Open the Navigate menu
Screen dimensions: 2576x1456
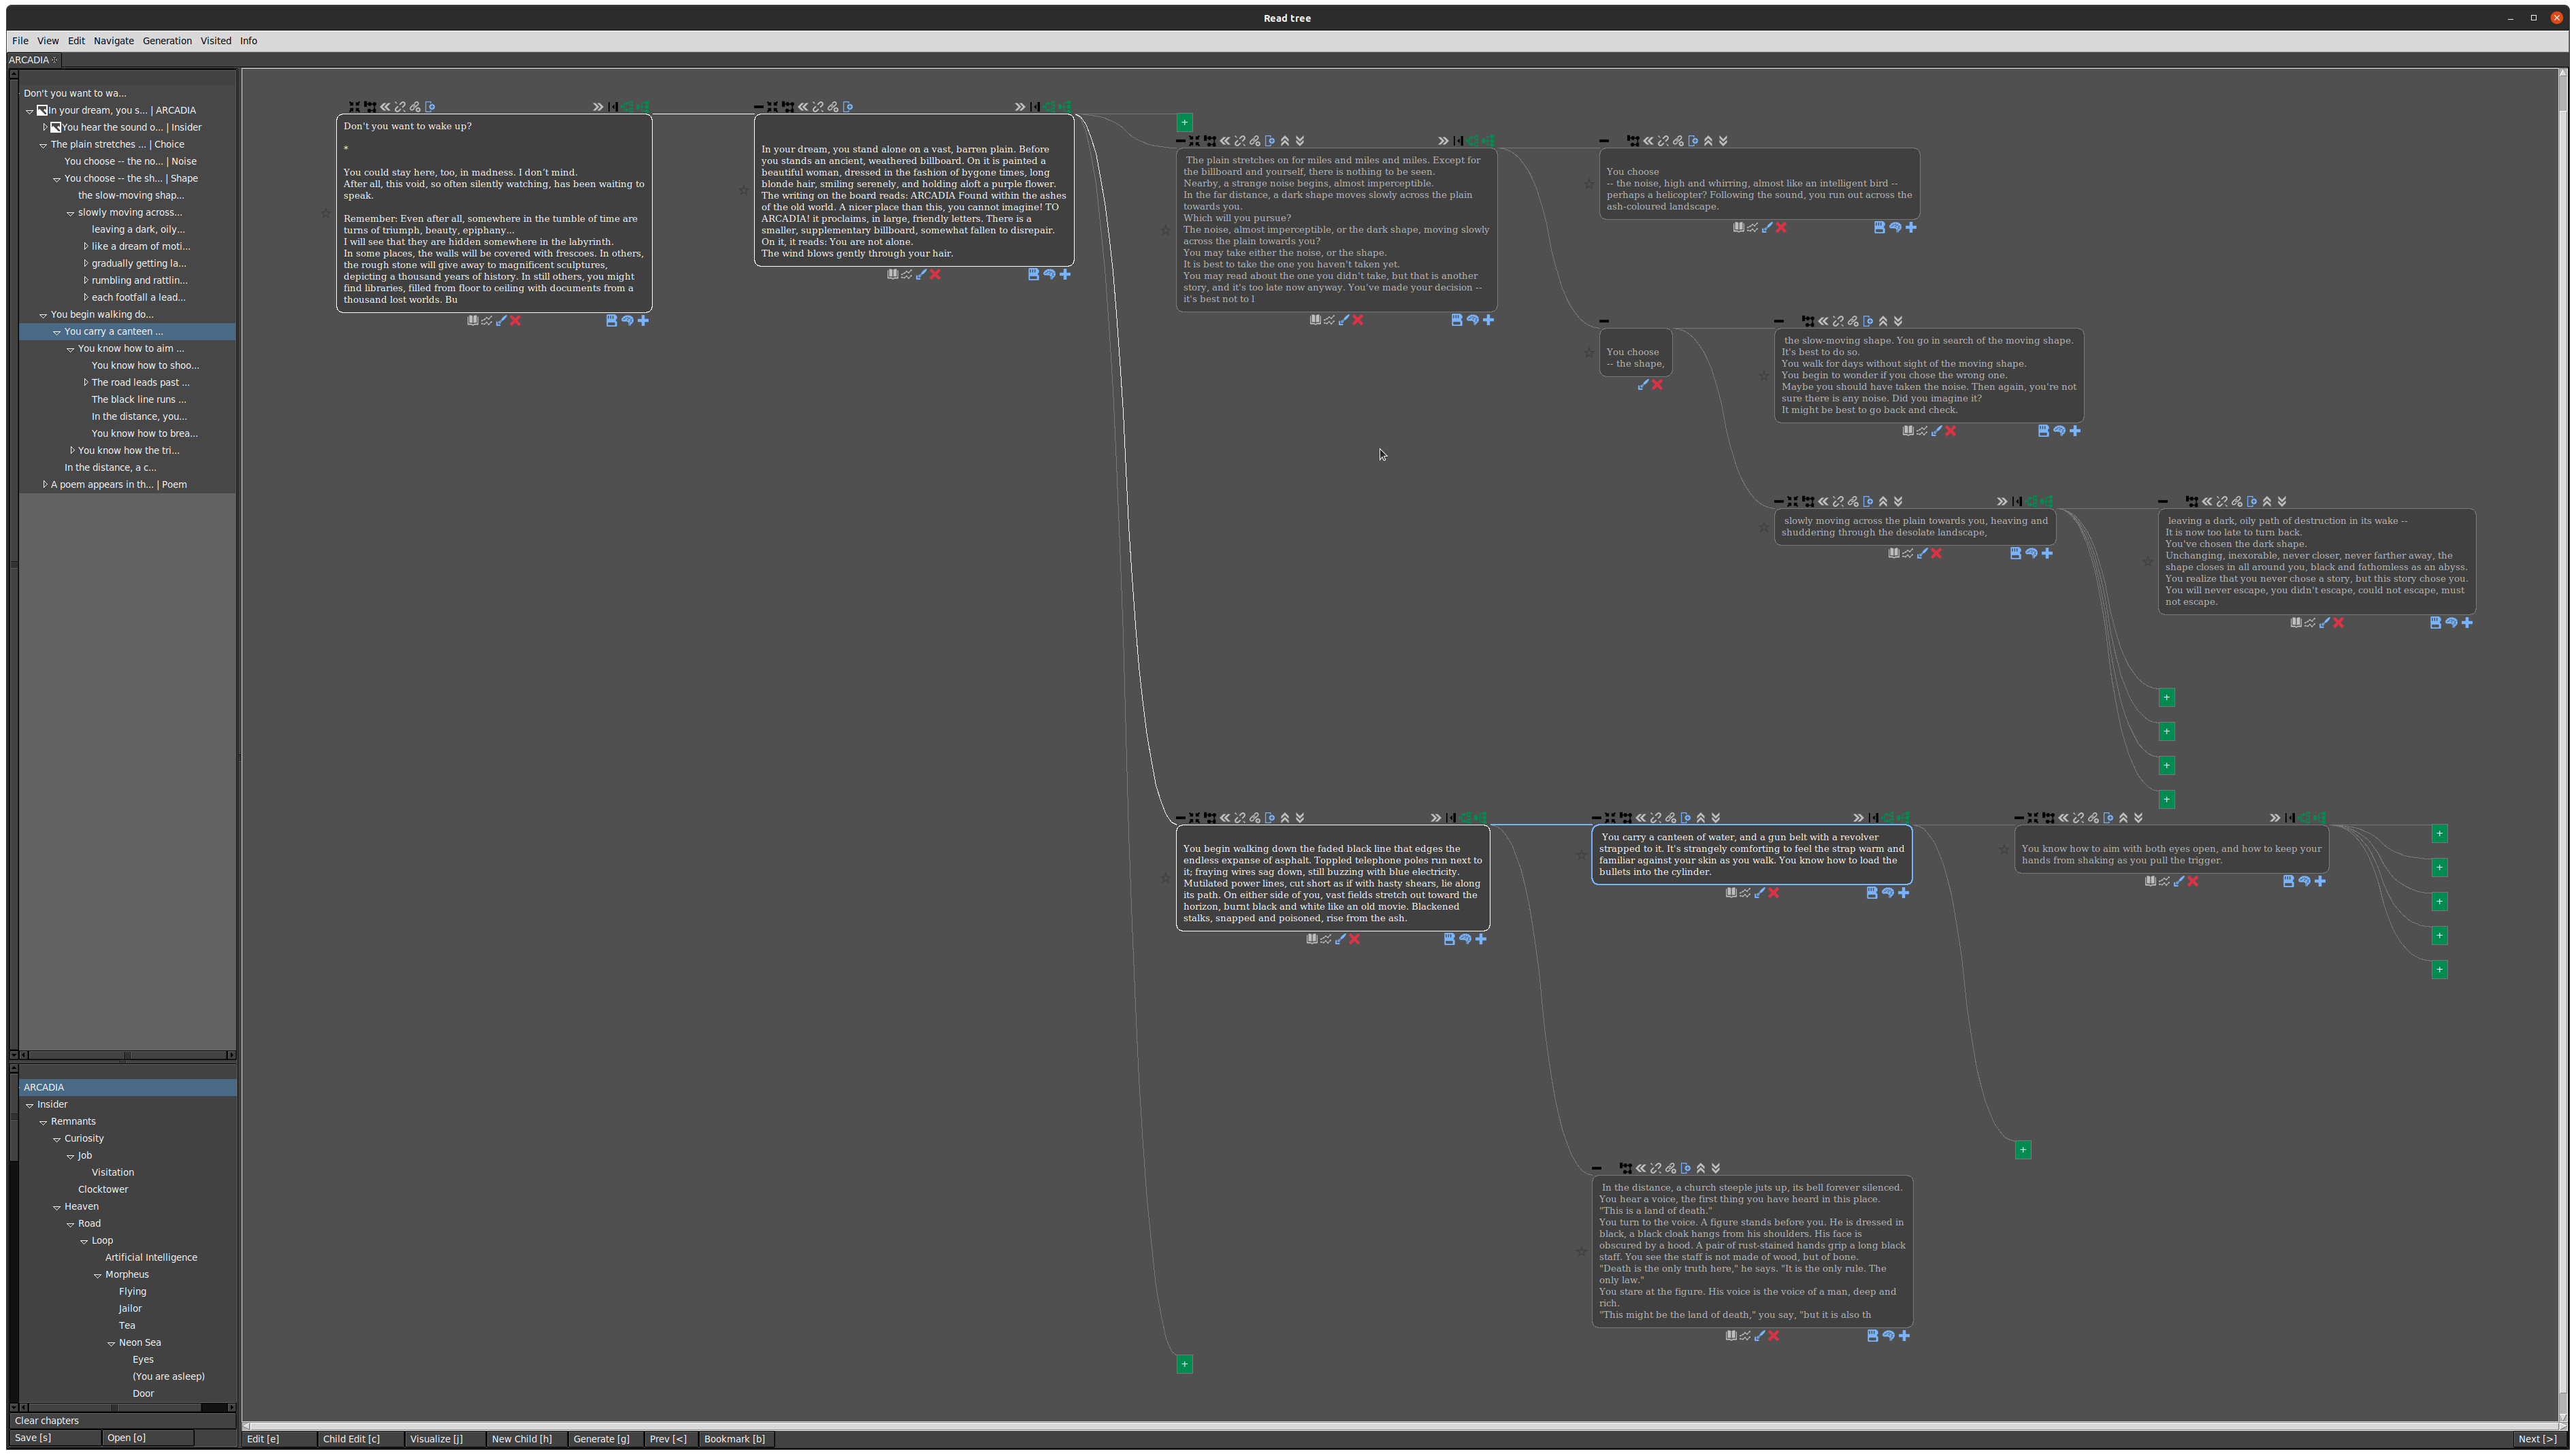coord(113,41)
